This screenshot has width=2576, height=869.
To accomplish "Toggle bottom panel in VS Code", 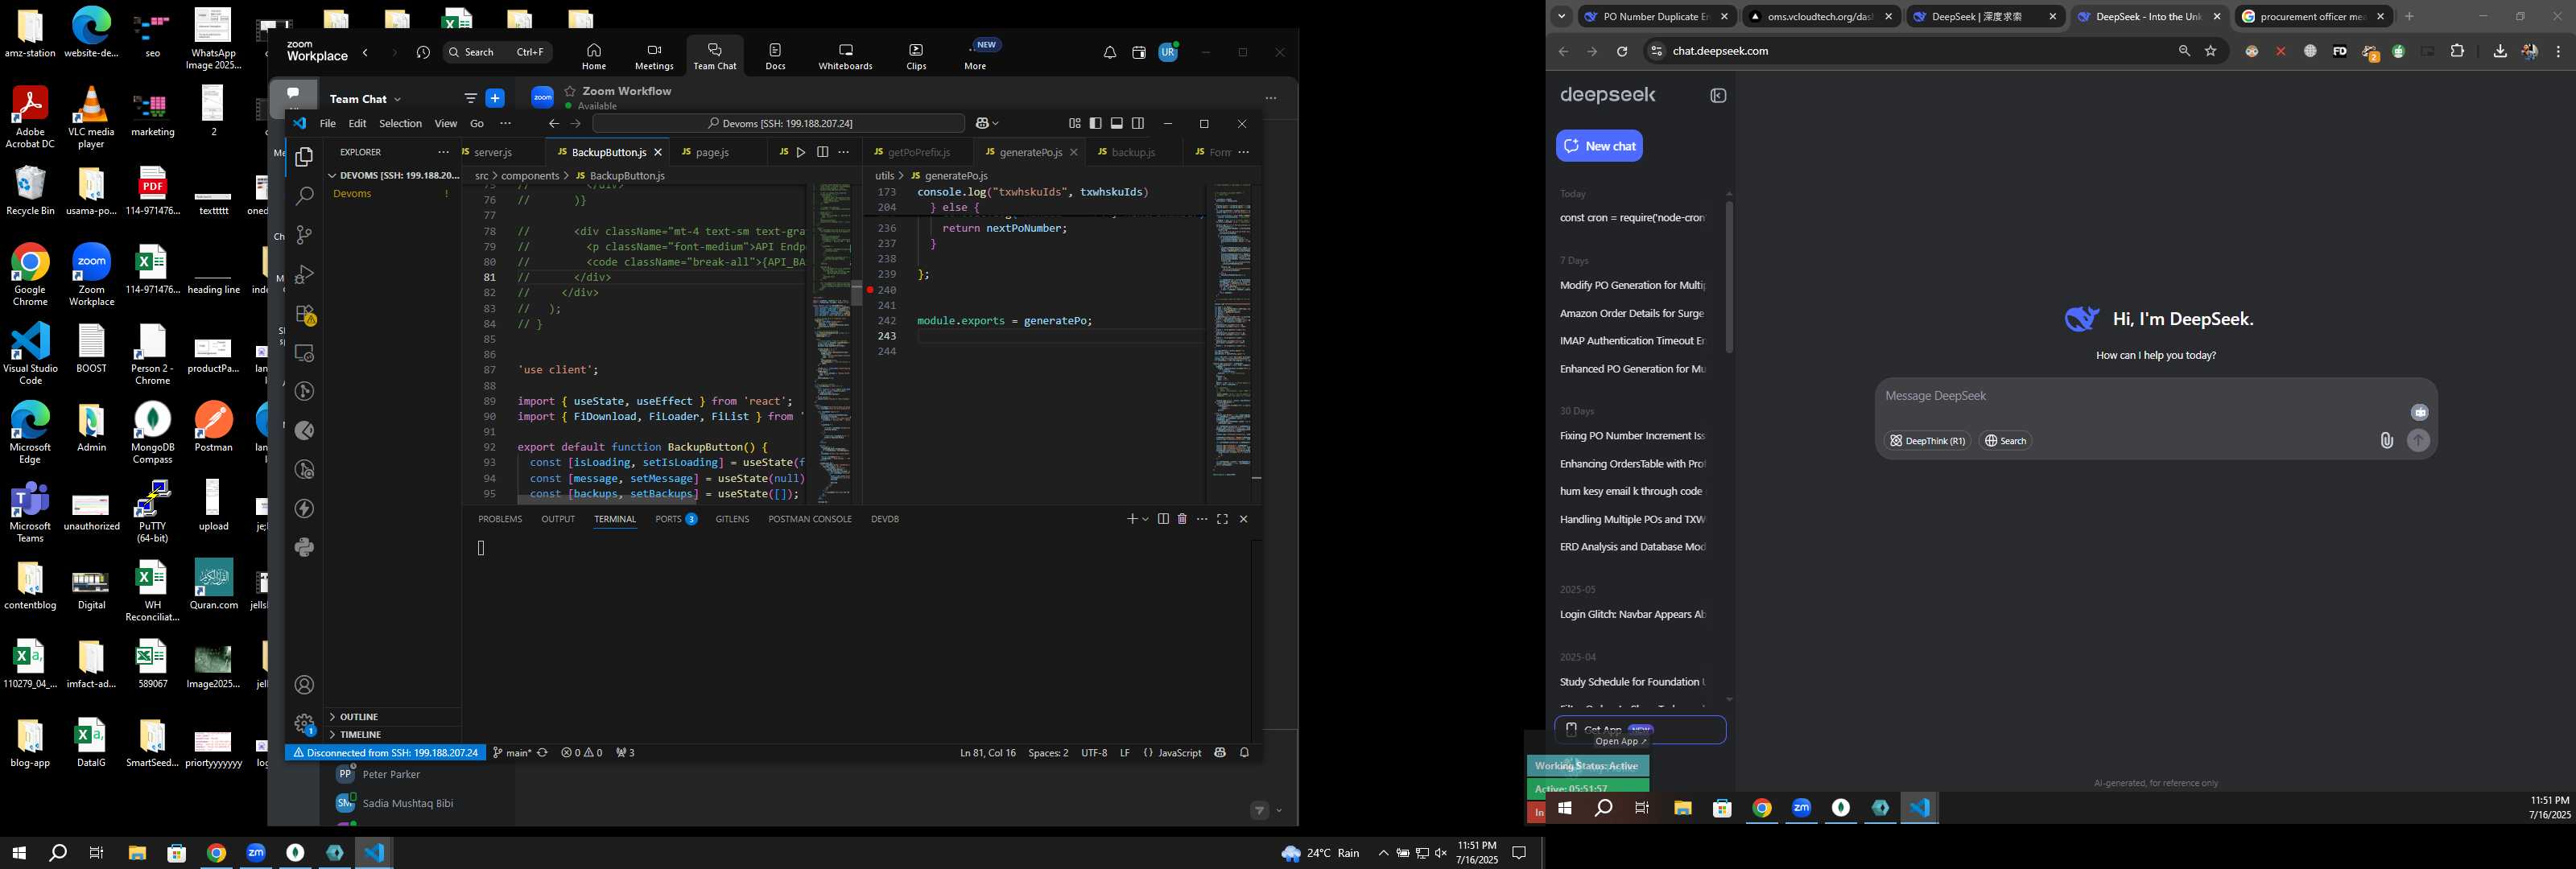I will 1116,123.
